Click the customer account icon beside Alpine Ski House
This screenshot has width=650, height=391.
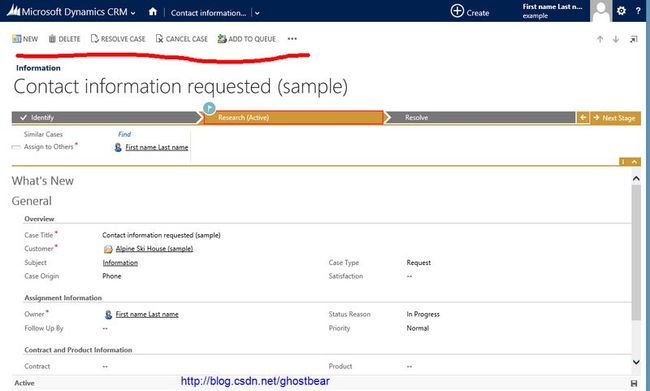pyautogui.click(x=108, y=249)
